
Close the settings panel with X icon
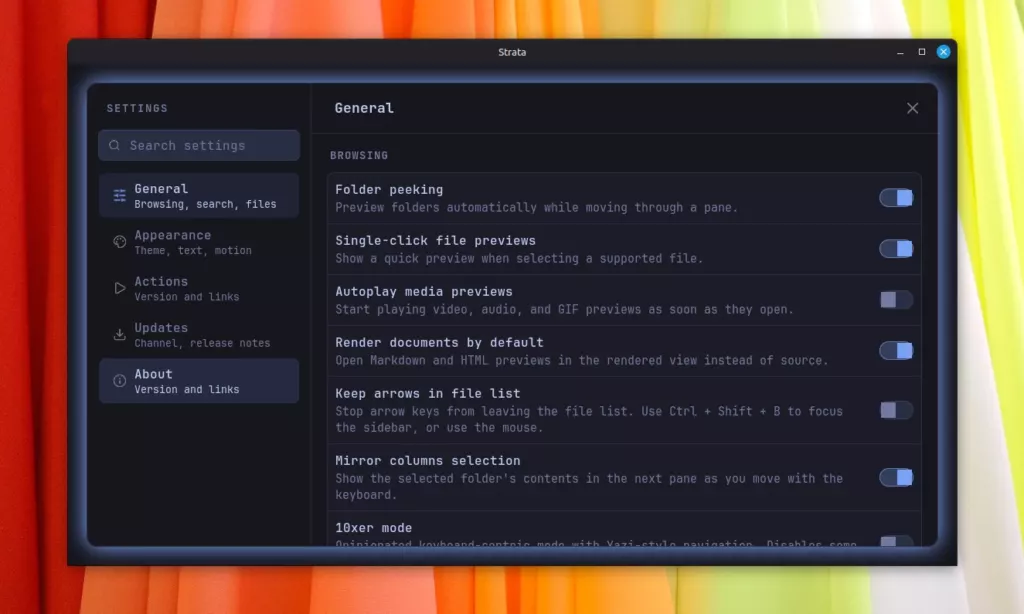click(x=912, y=108)
